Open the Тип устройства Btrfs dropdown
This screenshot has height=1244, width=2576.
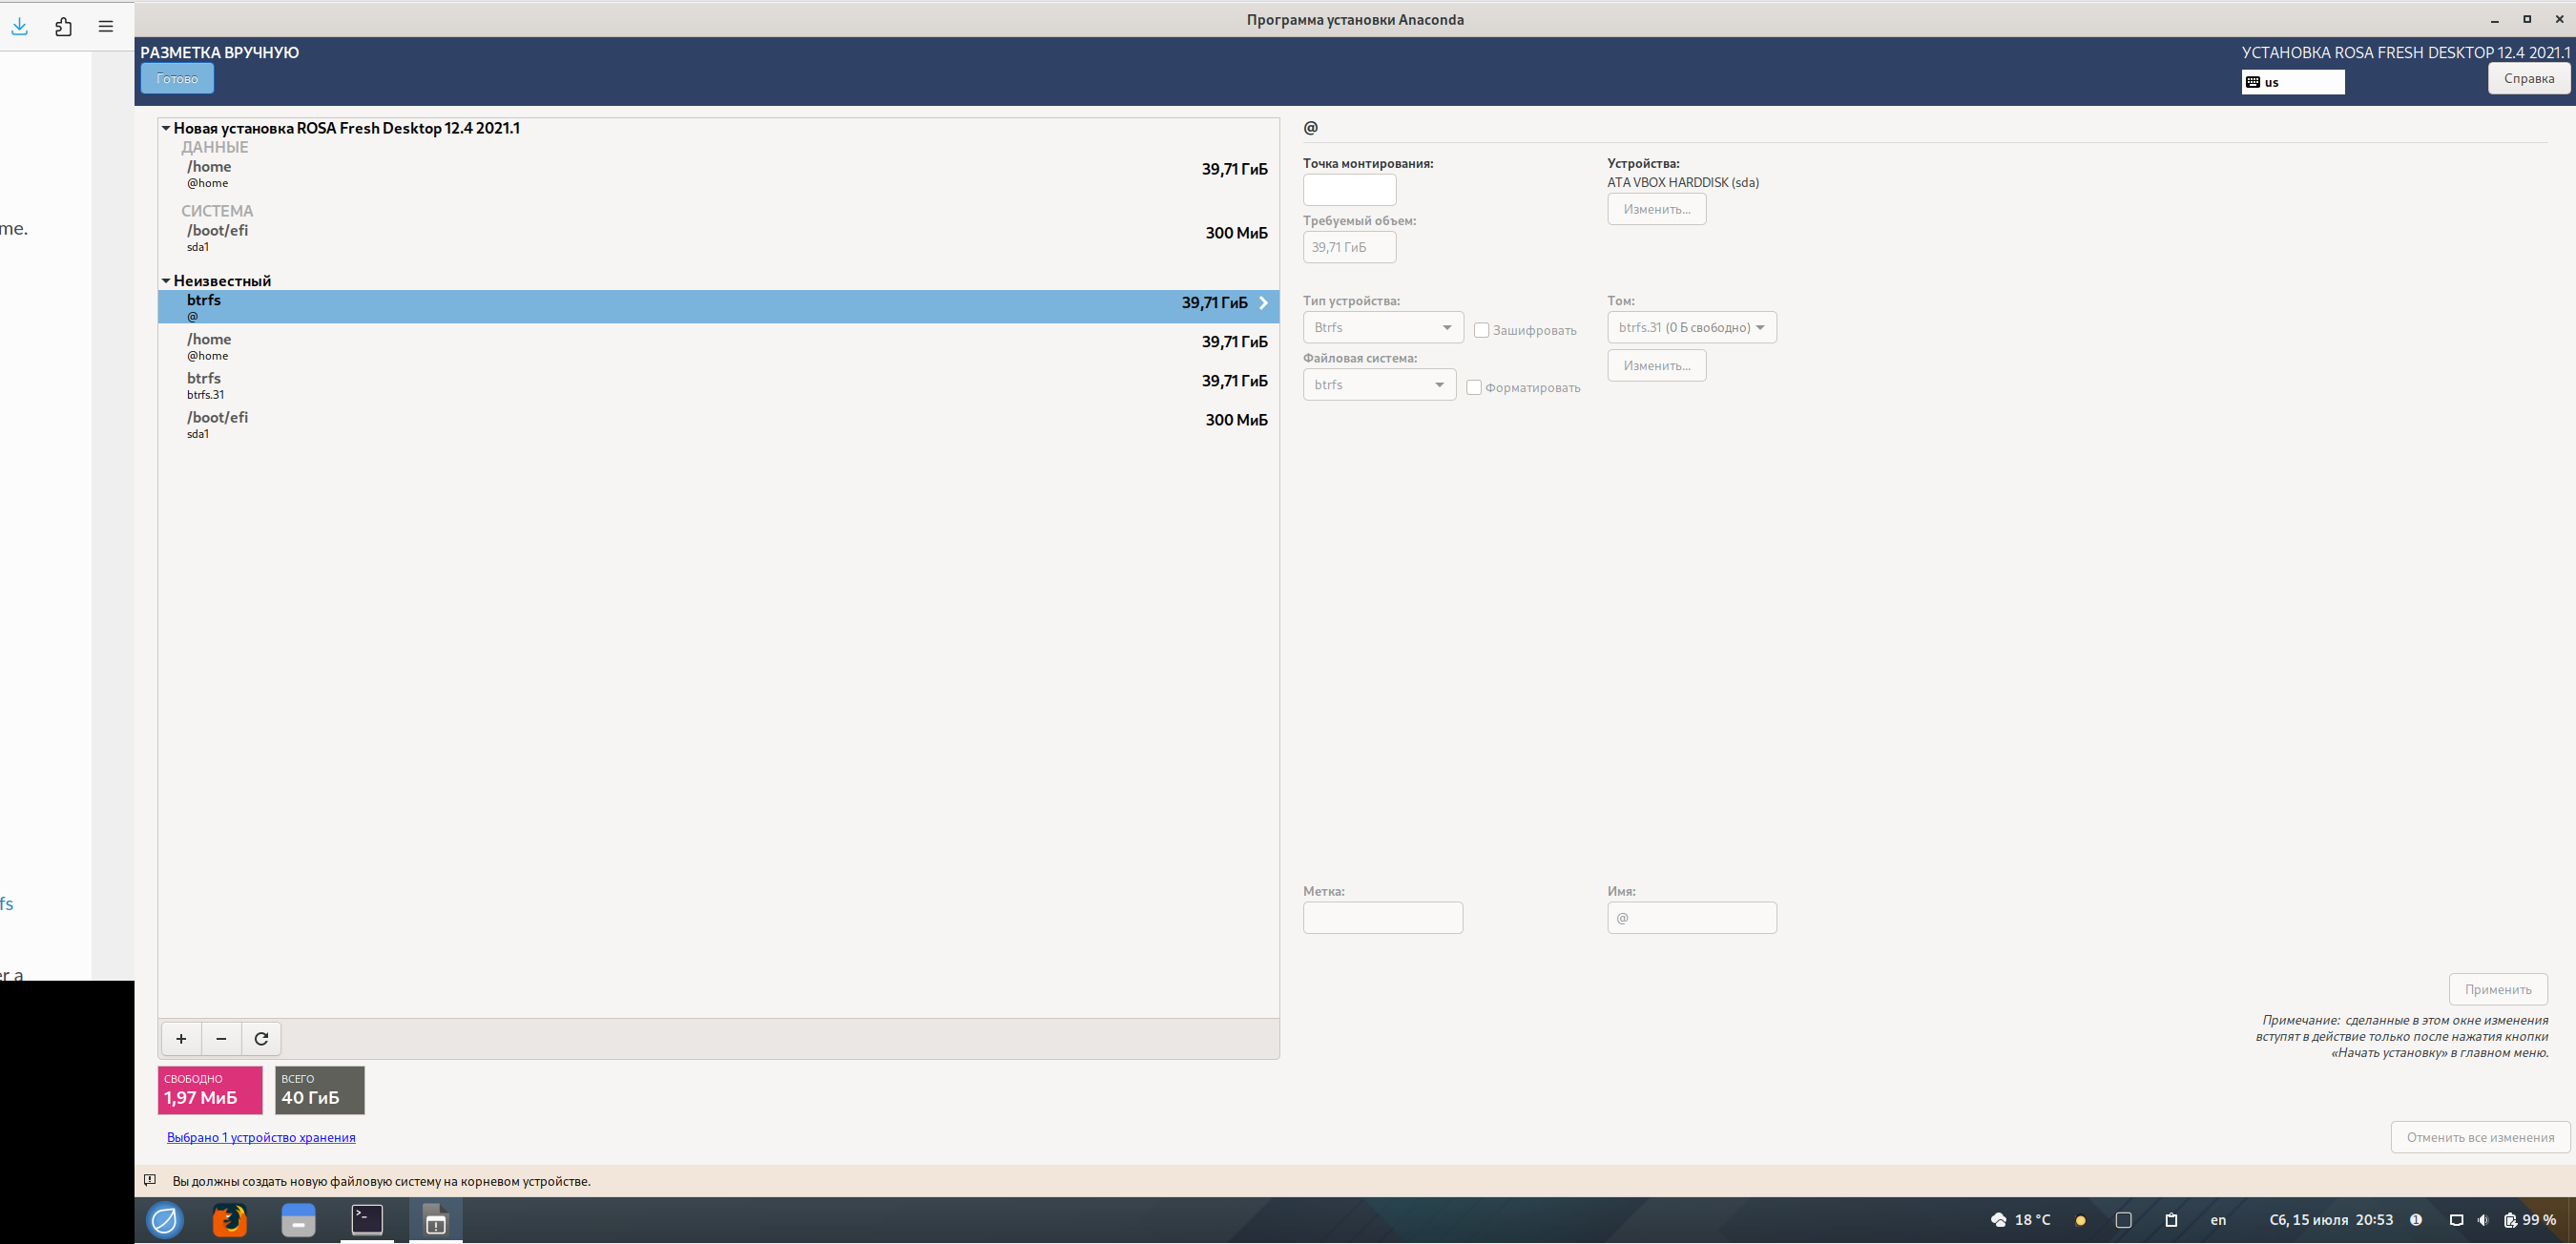point(1382,327)
